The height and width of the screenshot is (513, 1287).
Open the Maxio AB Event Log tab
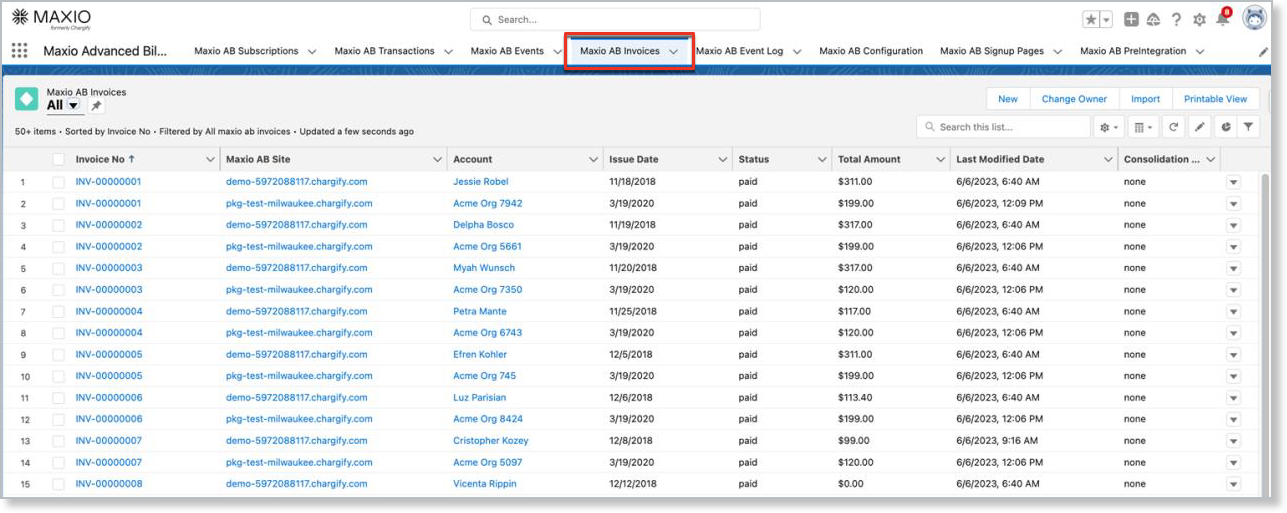[739, 51]
